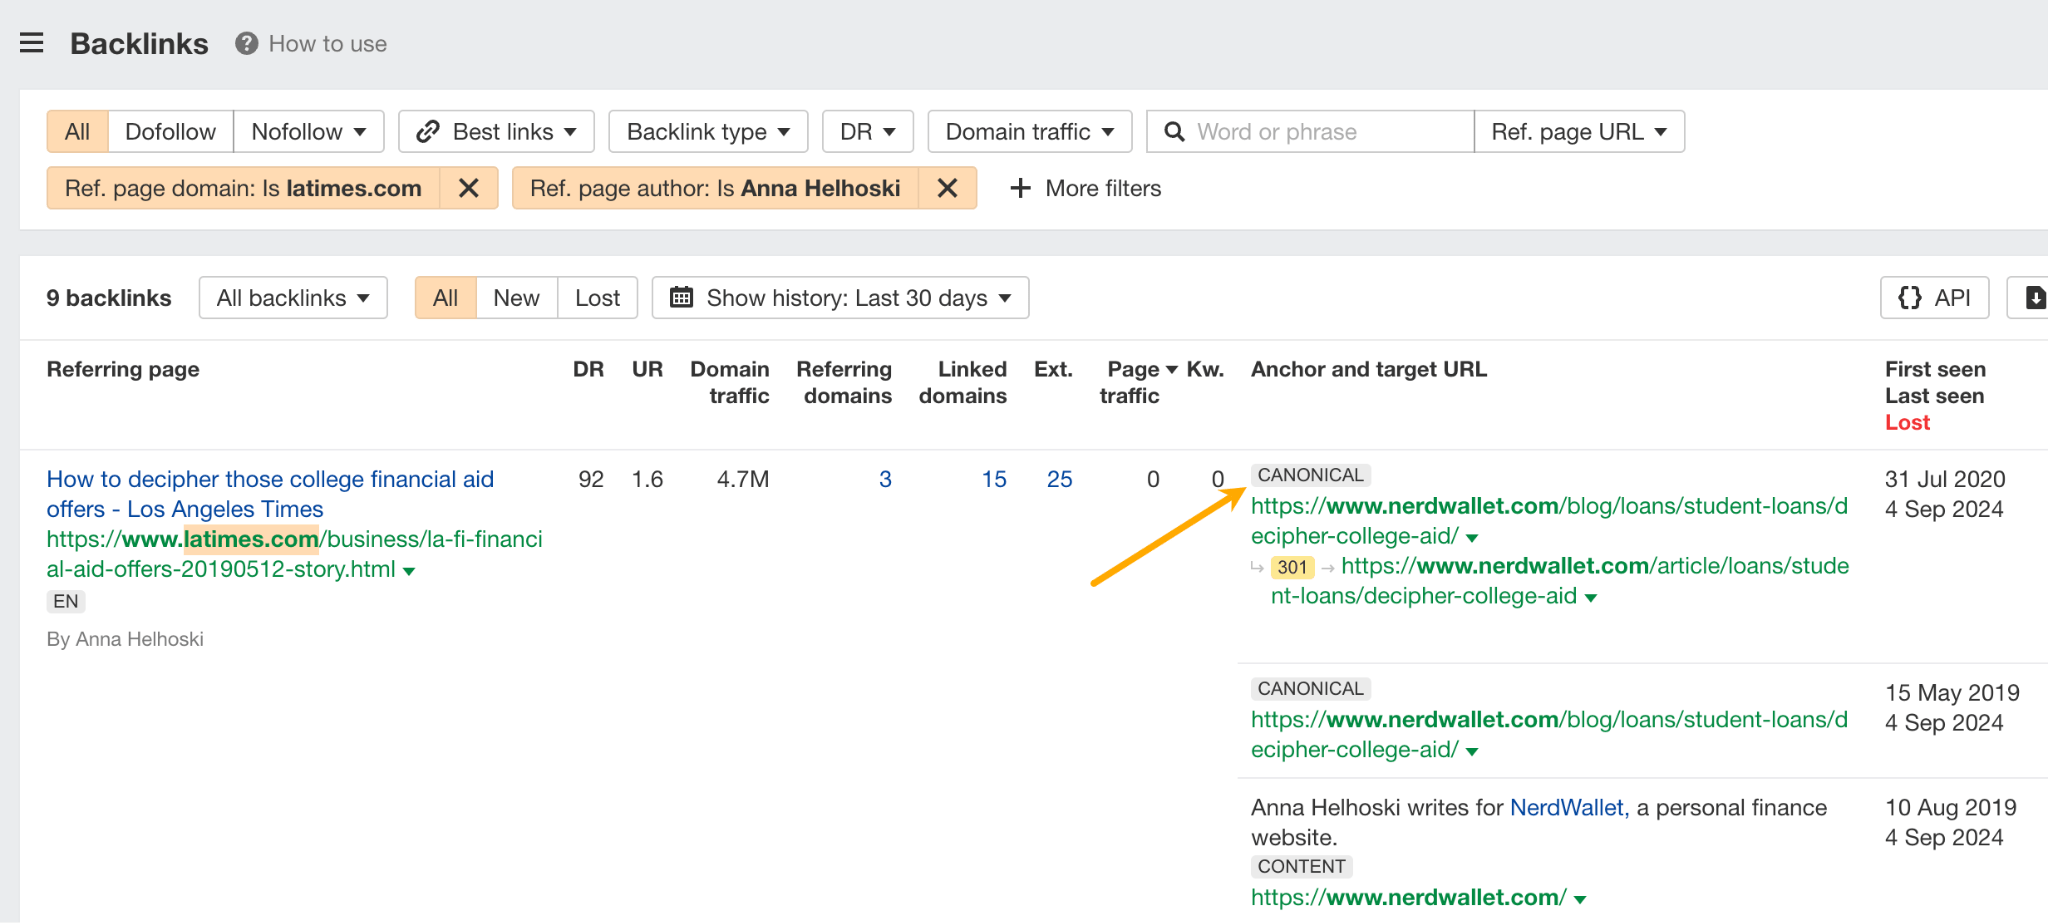Open the API panel
Image resolution: width=2048 pixels, height=923 pixels.
(1933, 297)
